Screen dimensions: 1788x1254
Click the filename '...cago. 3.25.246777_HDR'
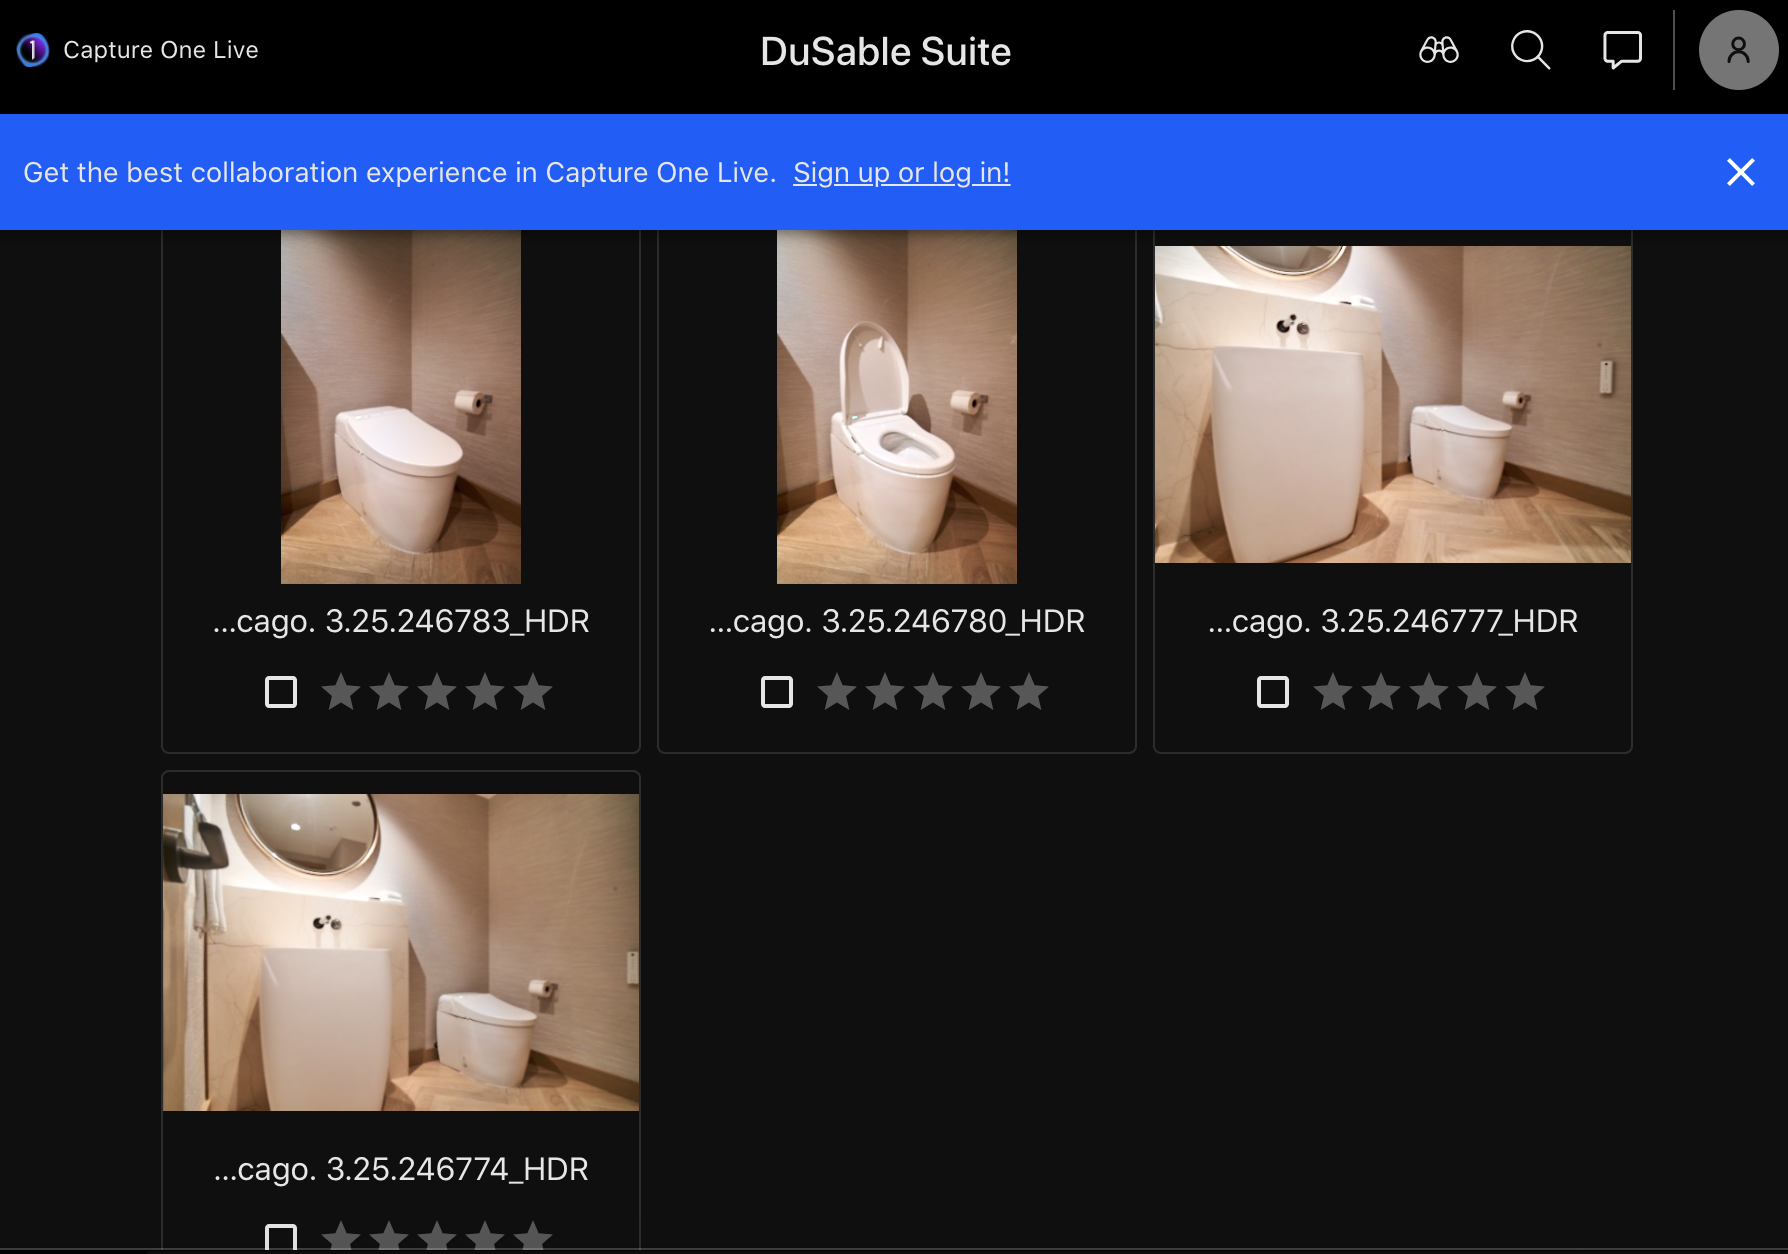[1393, 621]
